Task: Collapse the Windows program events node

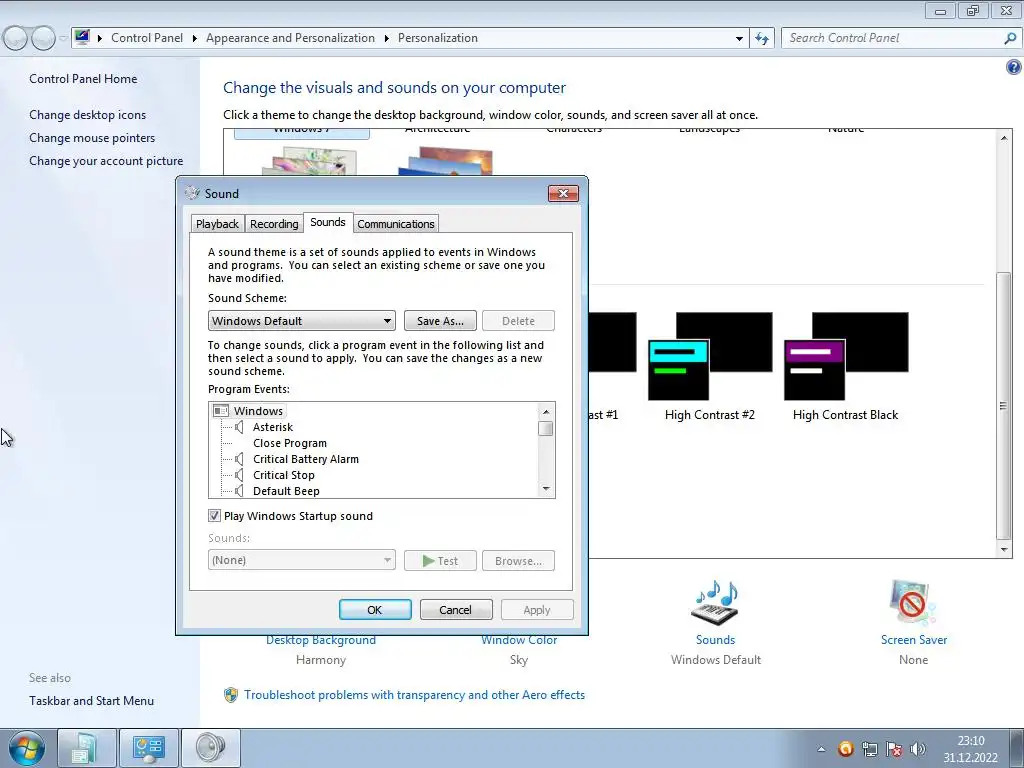Action: pos(221,411)
